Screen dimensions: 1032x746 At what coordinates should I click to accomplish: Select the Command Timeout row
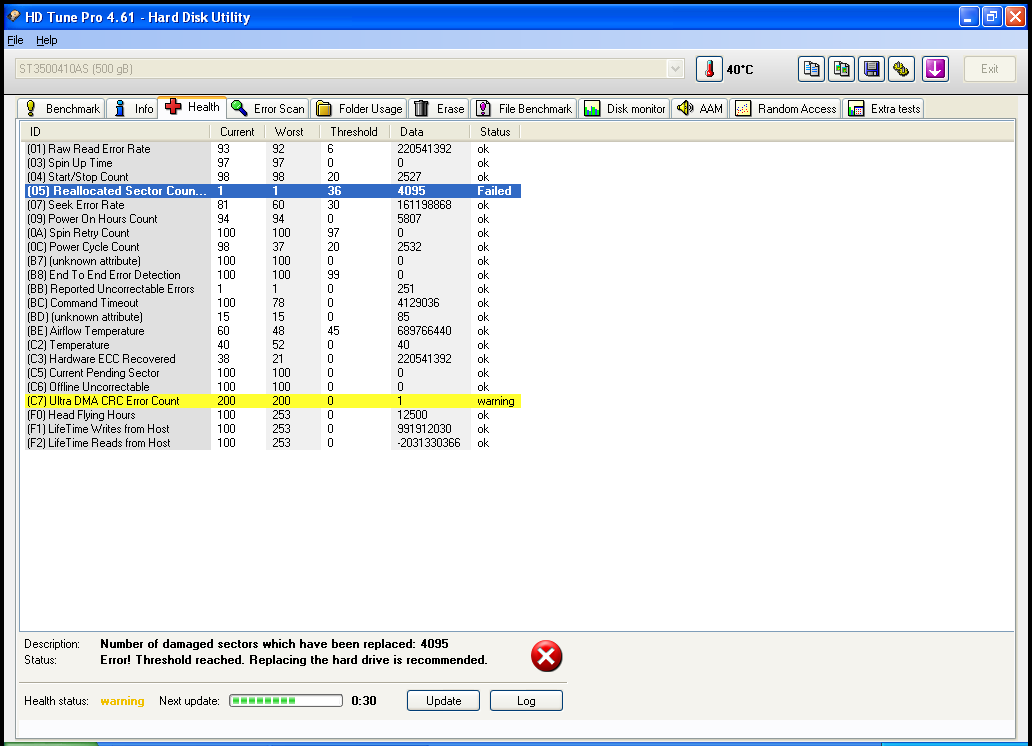[x=272, y=303]
